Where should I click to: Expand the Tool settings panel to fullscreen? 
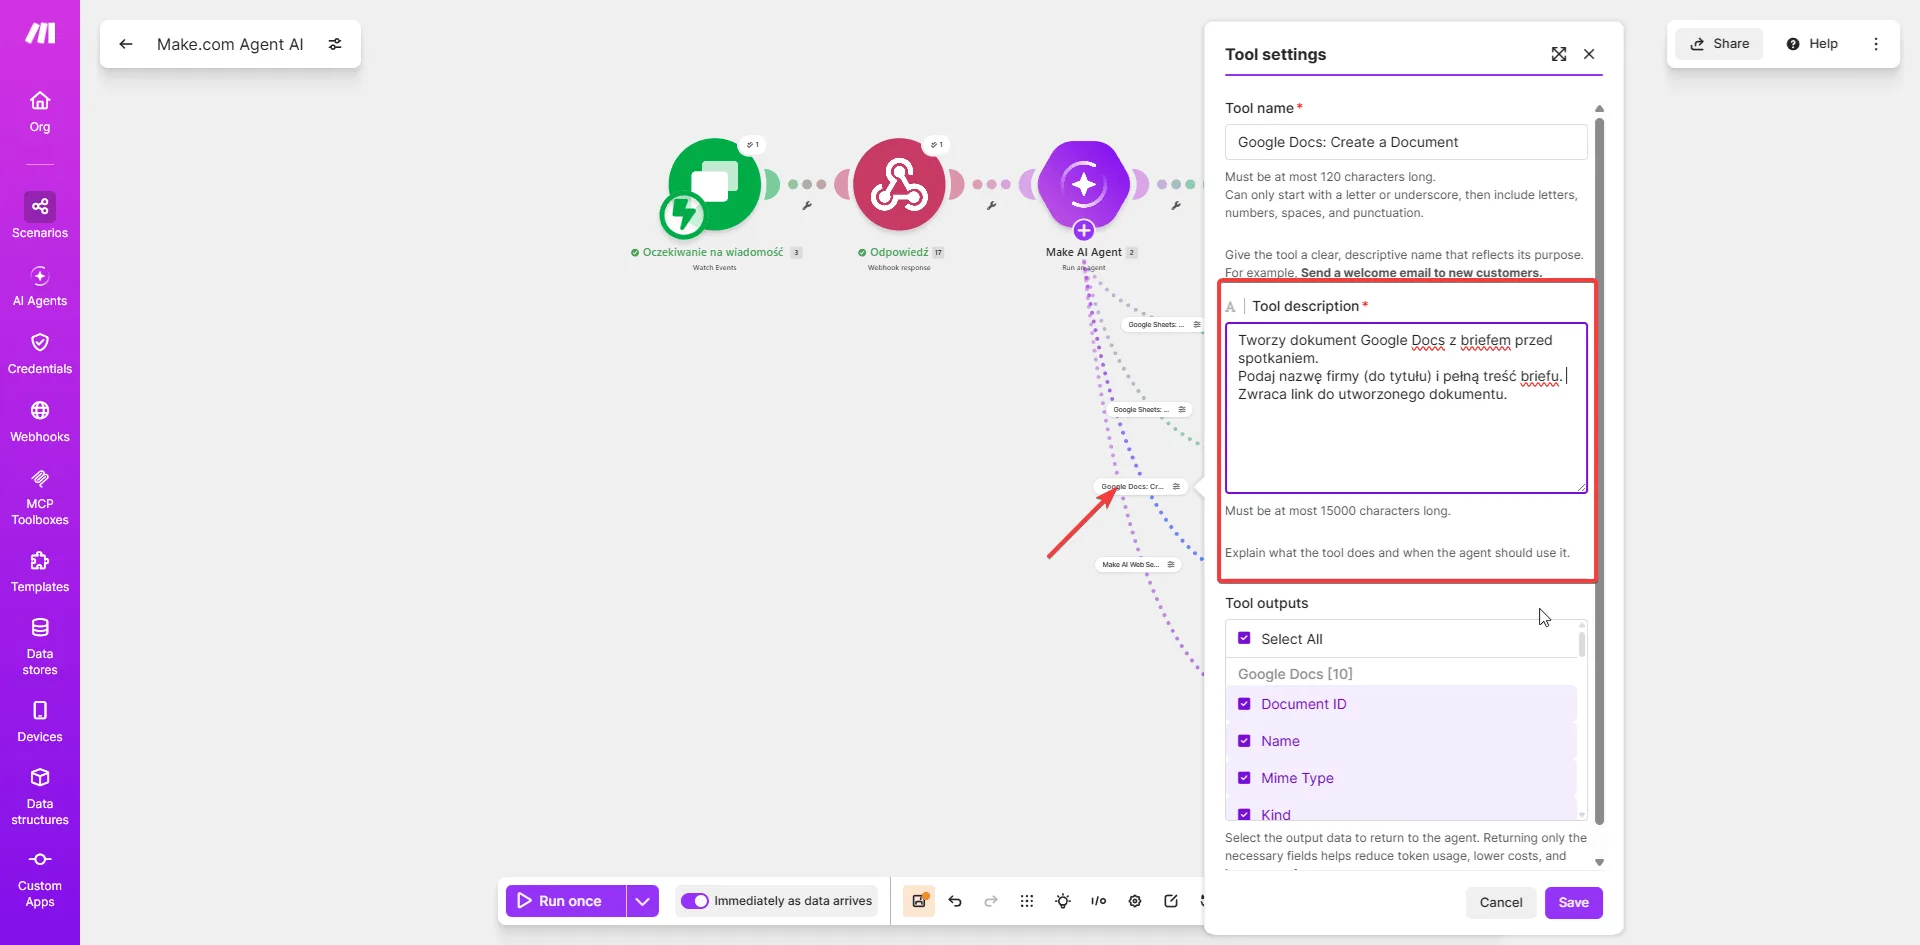(1559, 54)
